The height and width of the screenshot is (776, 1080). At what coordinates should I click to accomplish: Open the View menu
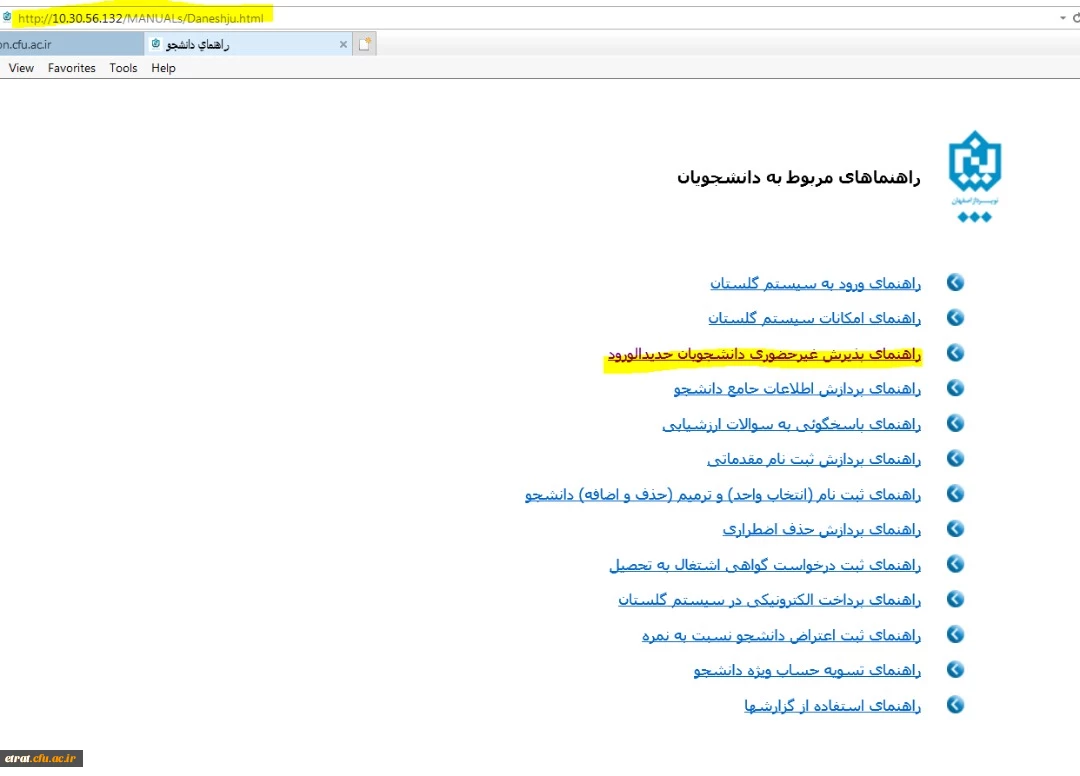[x=21, y=68]
